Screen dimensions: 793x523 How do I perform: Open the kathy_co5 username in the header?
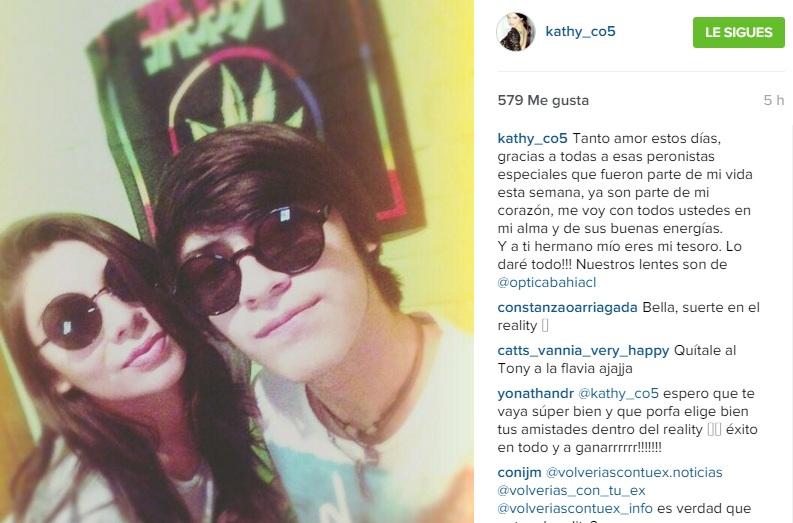(580, 31)
